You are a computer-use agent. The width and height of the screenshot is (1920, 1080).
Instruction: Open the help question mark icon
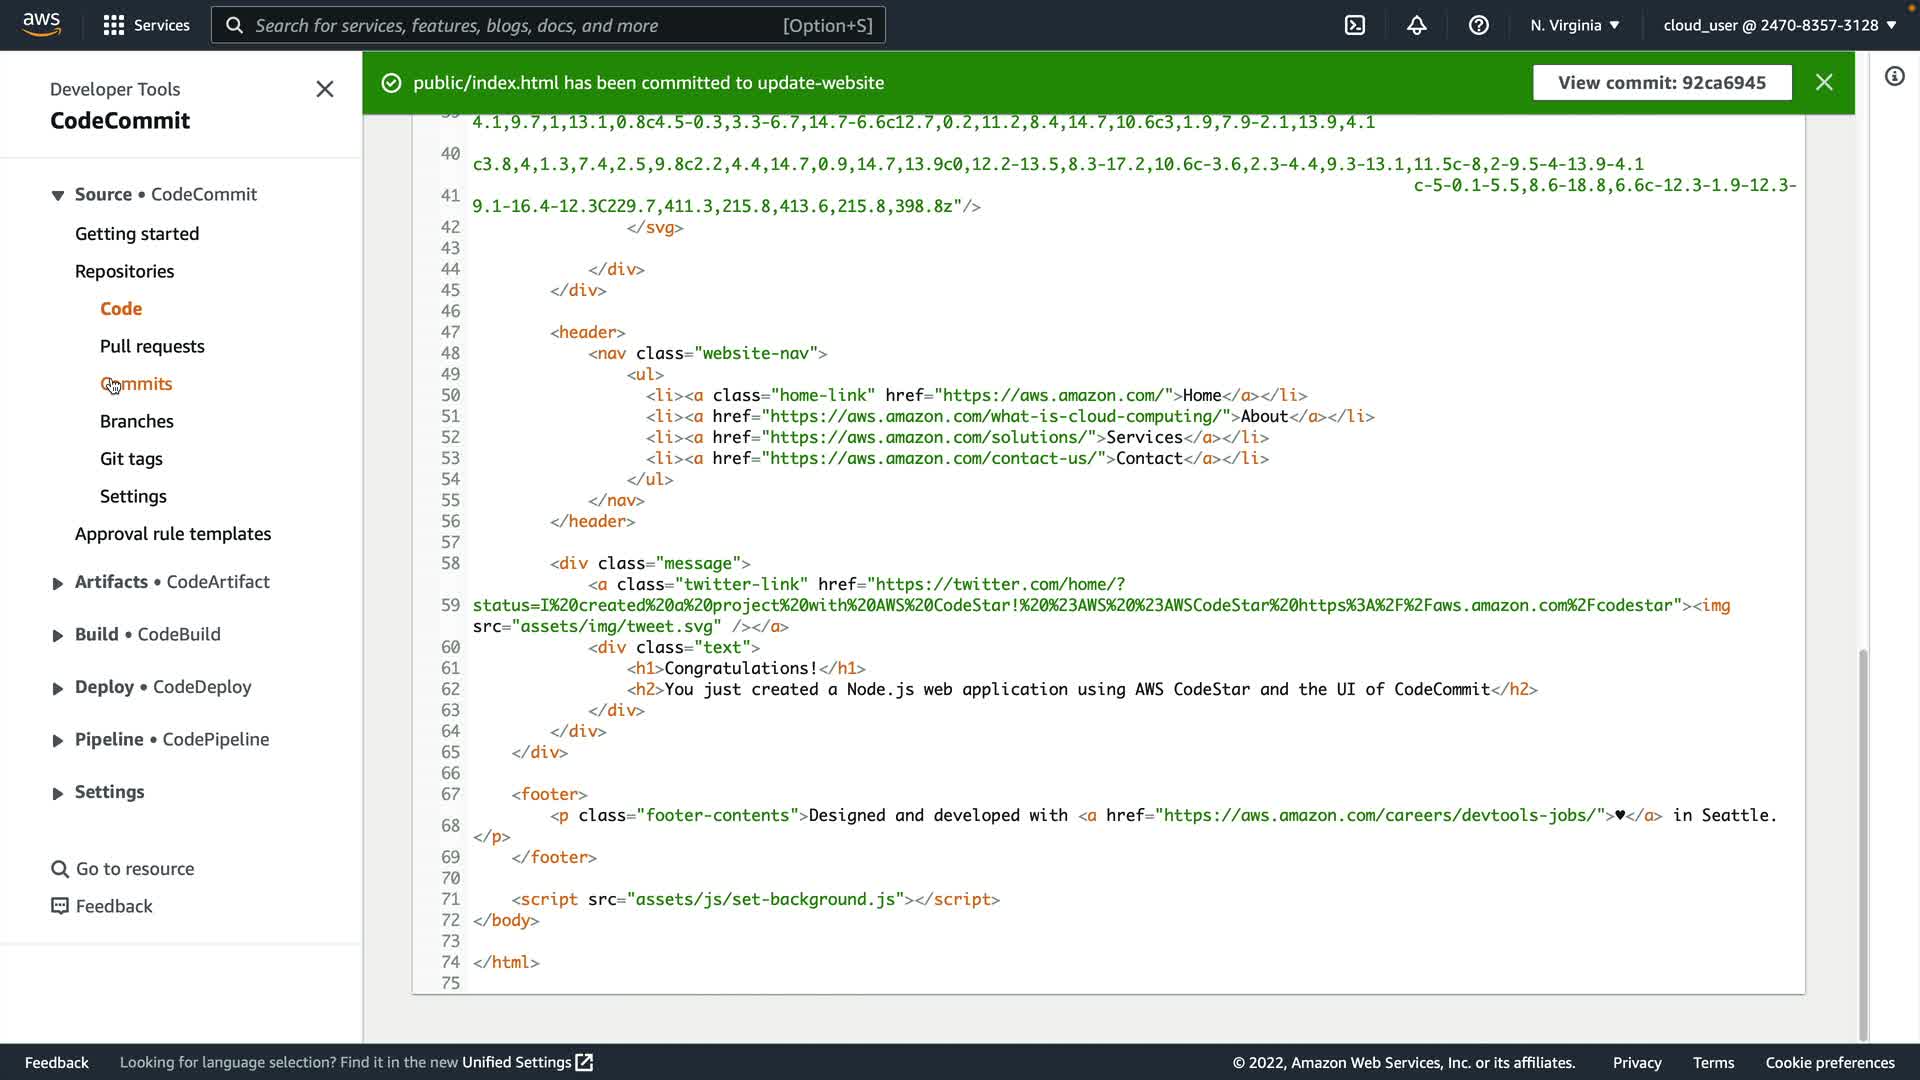pyautogui.click(x=1479, y=25)
